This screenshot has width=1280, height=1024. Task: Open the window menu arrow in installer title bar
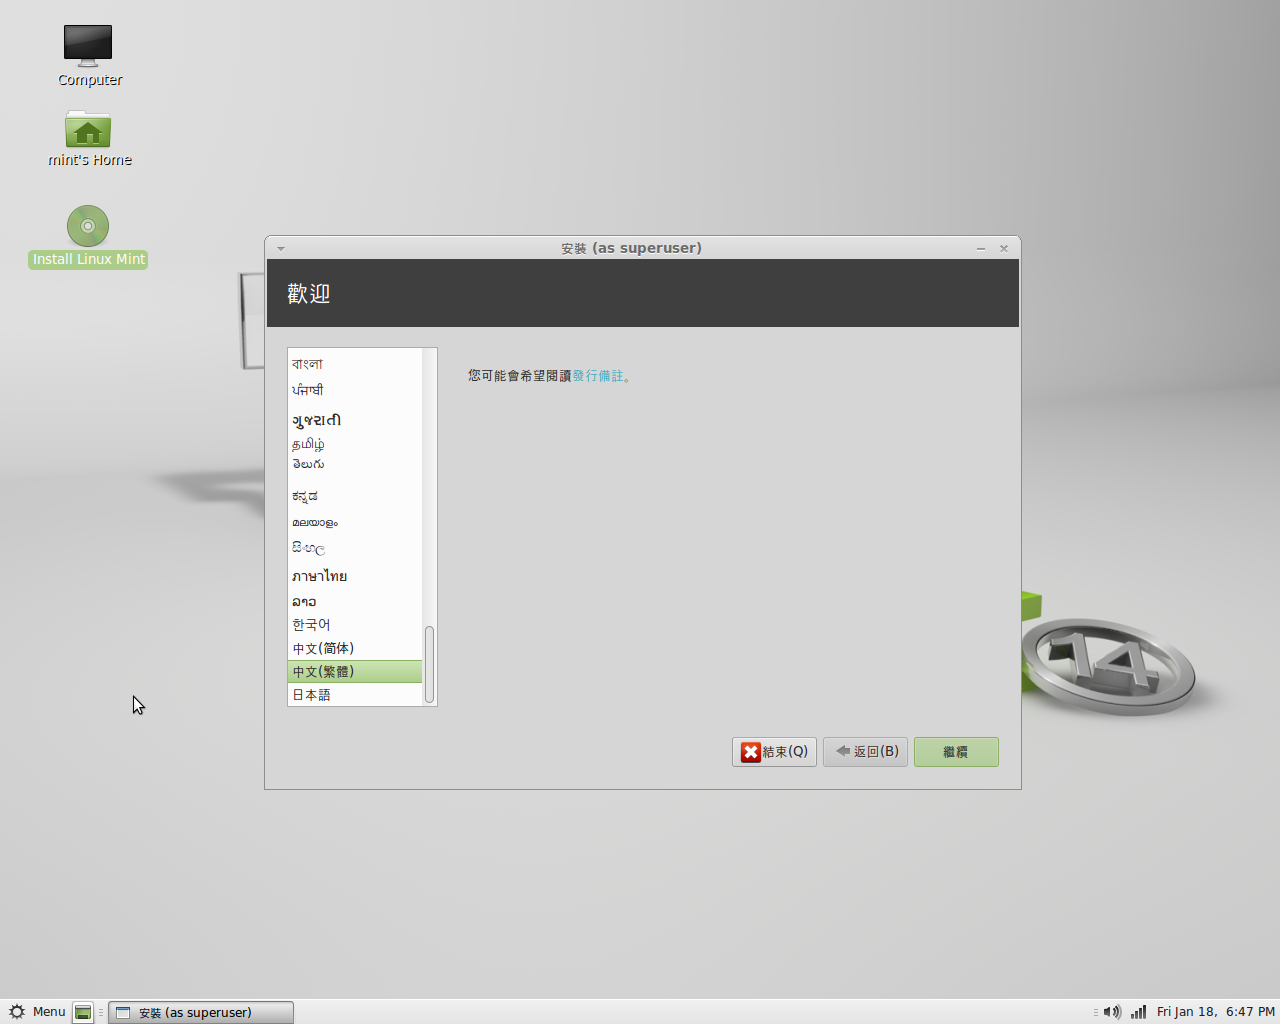[281, 249]
